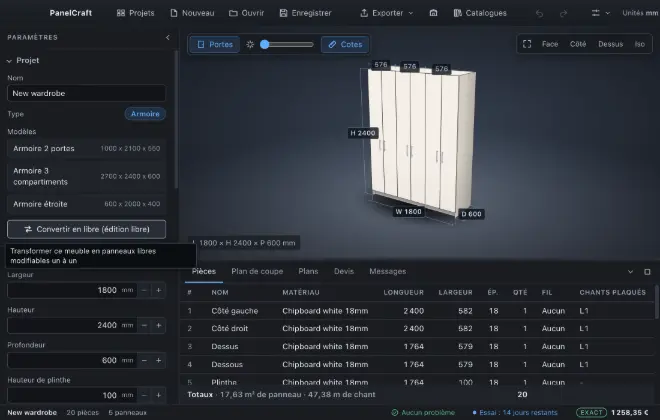The height and width of the screenshot is (420, 660).
Task: Select the Côté droit row
Action: (417, 328)
